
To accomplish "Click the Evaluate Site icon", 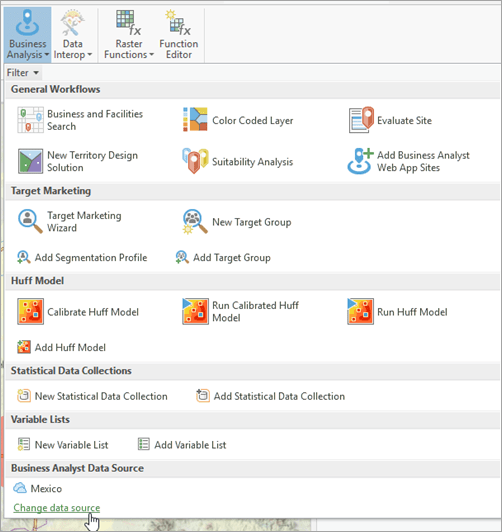I will pyautogui.click(x=361, y=120).
